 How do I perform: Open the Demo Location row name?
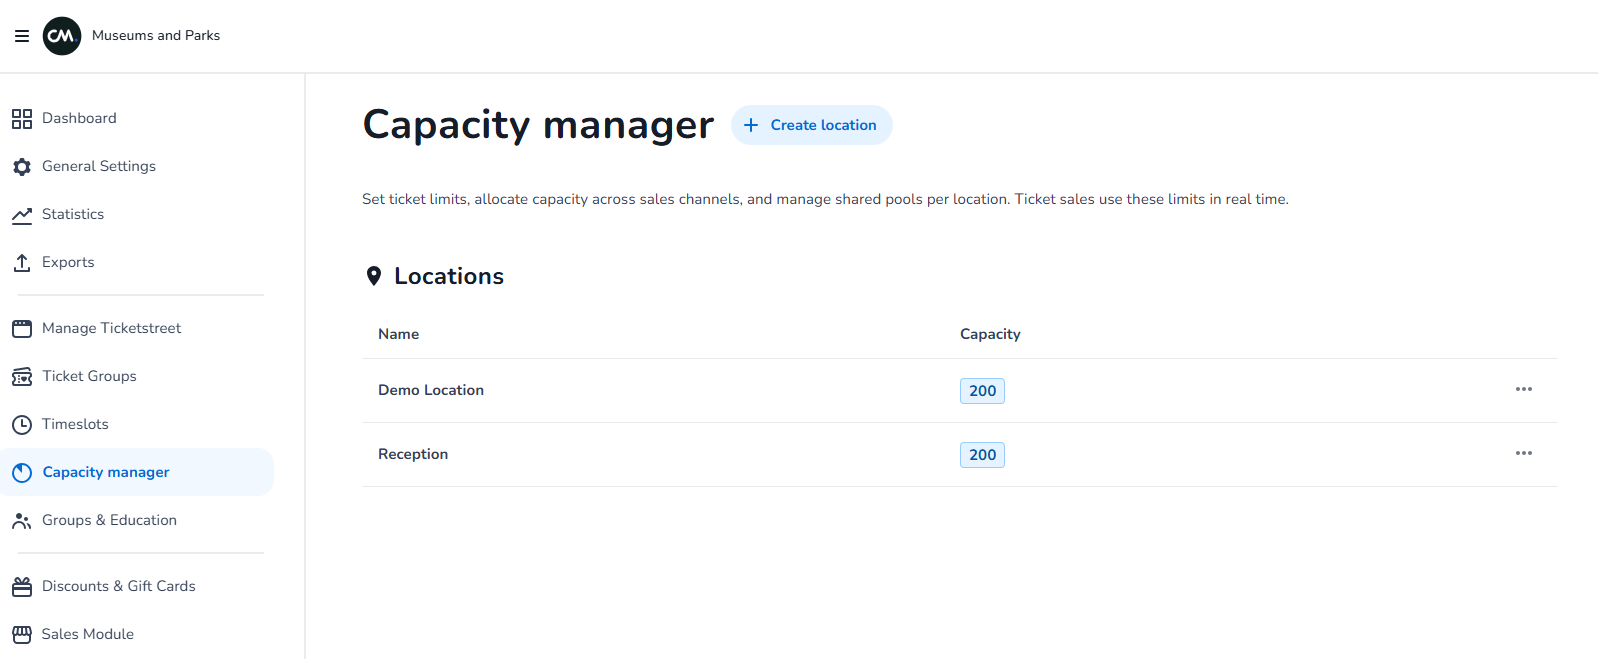[x=431, y=390]
